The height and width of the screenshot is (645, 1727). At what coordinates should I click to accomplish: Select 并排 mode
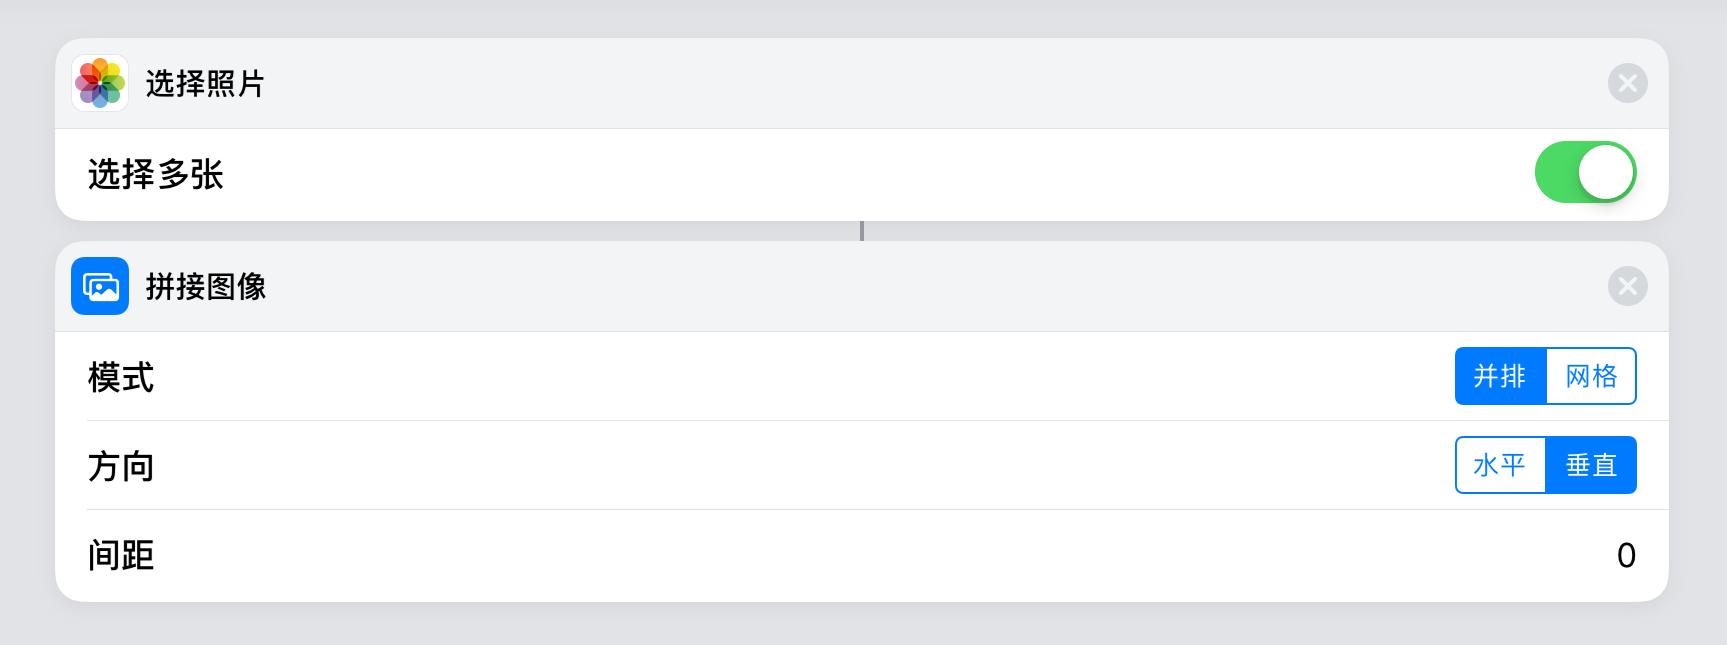click(x=1500, y=376)
